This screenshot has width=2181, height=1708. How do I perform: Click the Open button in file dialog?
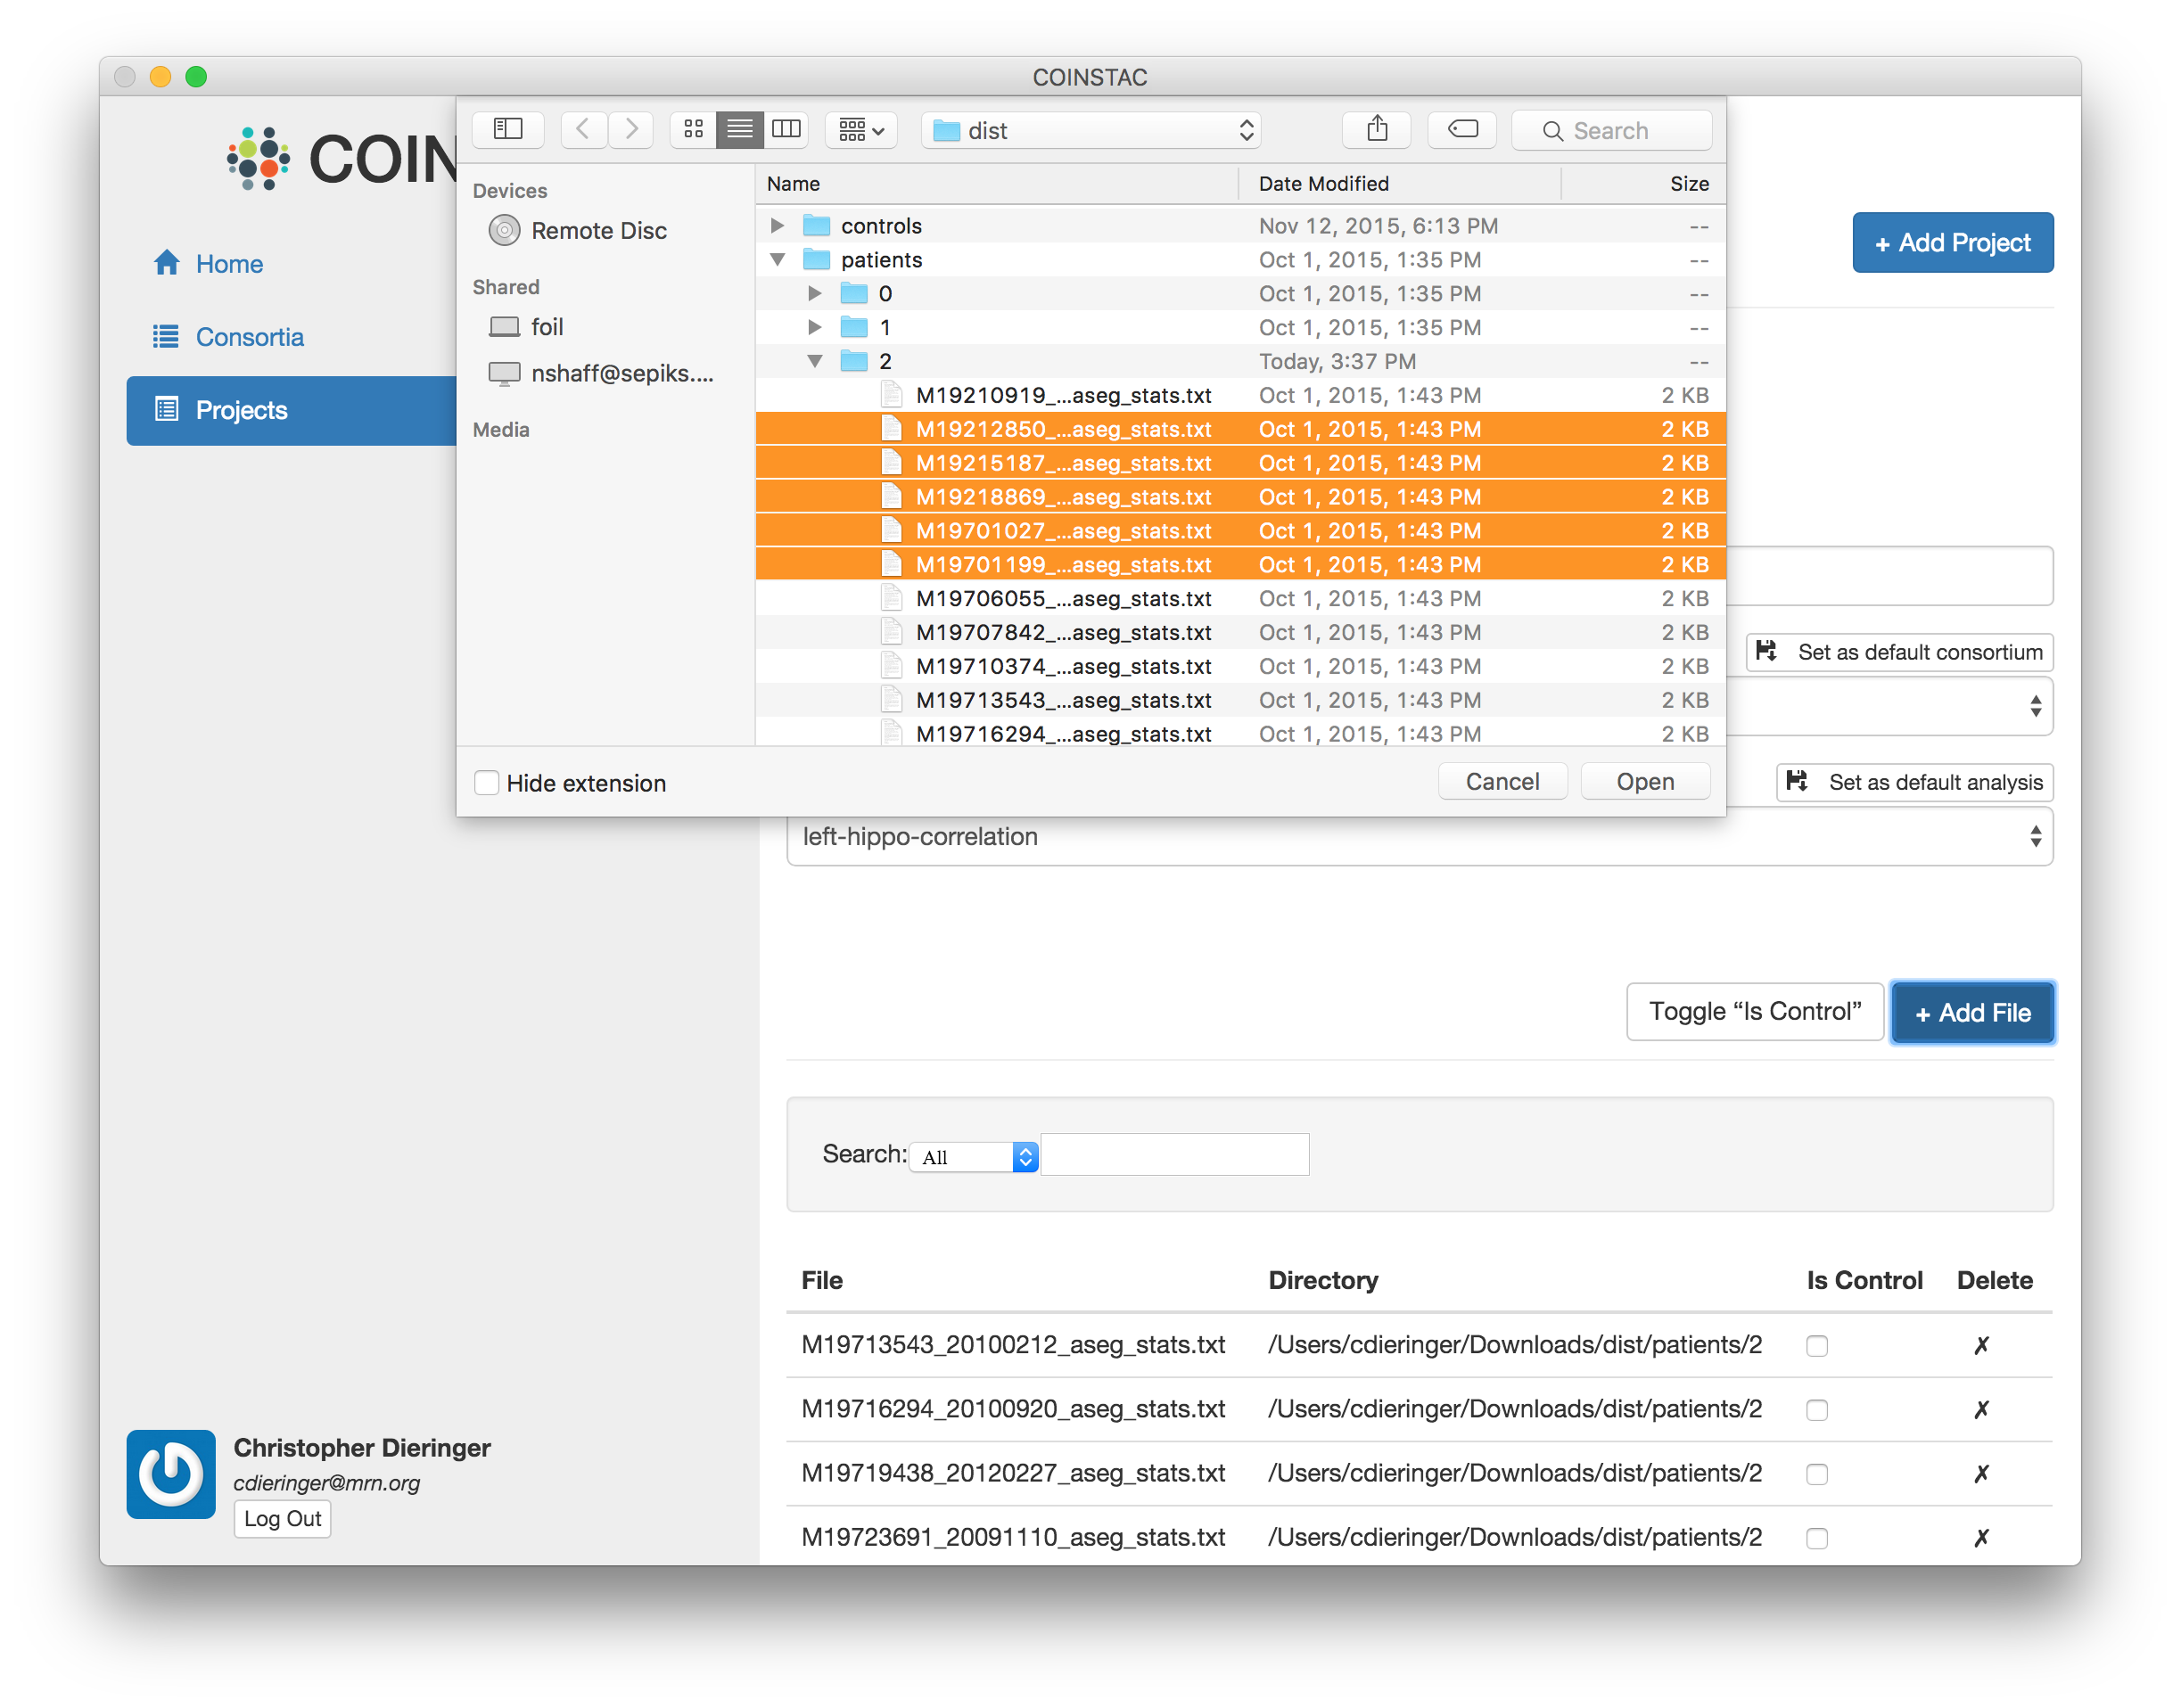coord(1644,782)
